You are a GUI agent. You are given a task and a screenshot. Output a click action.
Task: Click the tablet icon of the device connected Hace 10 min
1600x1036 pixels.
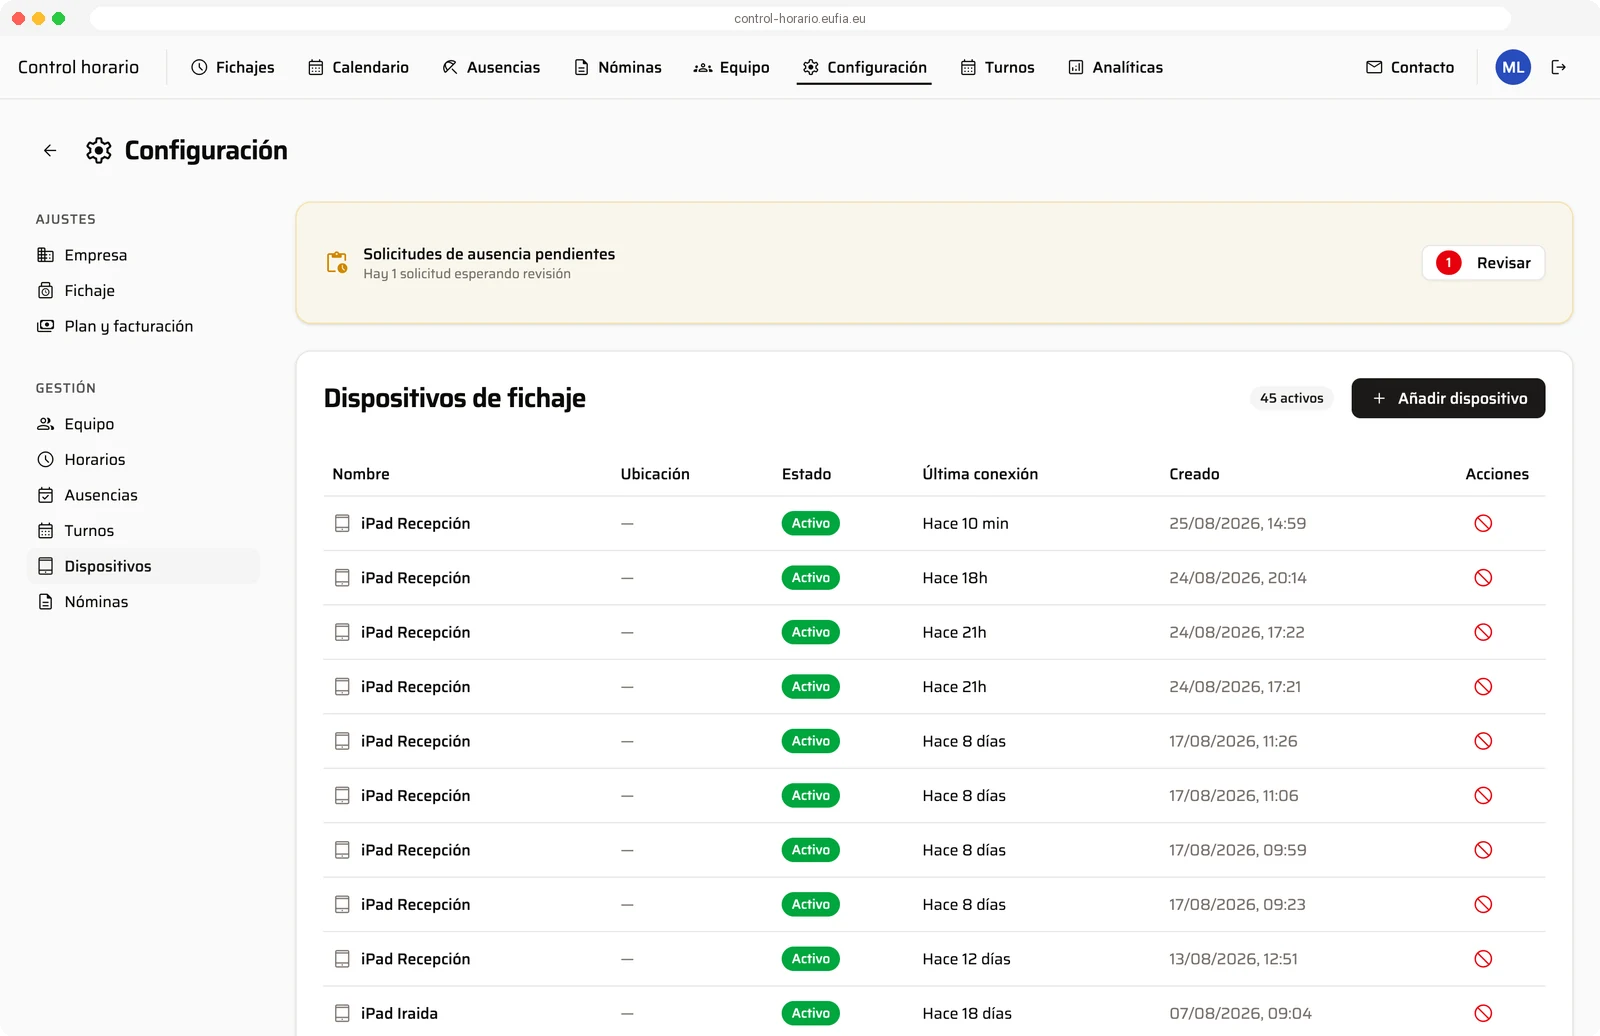tap(342, 523)
